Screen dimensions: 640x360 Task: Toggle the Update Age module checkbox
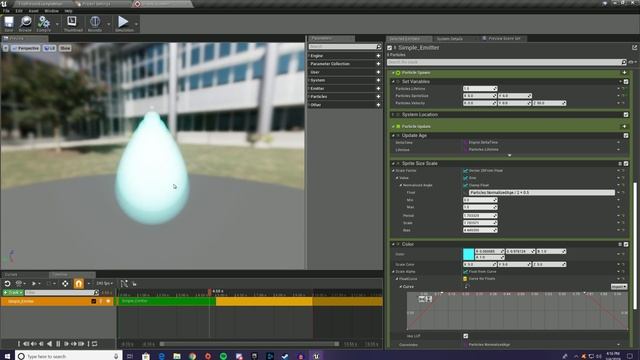[626, 136]
